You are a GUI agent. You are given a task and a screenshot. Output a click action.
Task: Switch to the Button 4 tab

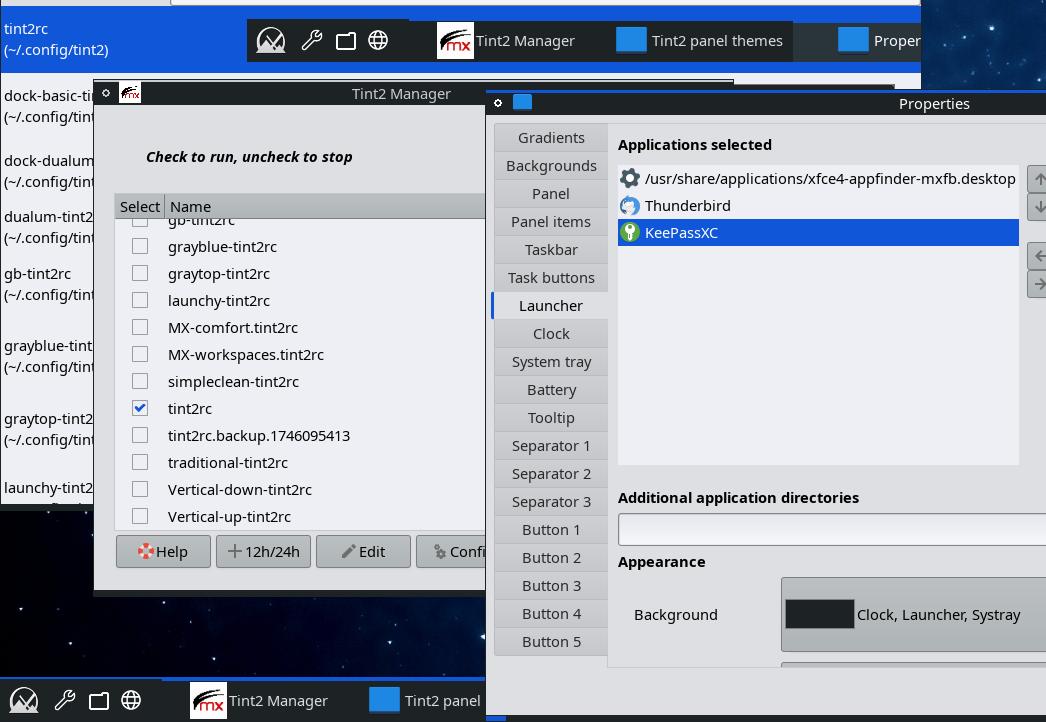pyautogui.click(x=551, y=614)
